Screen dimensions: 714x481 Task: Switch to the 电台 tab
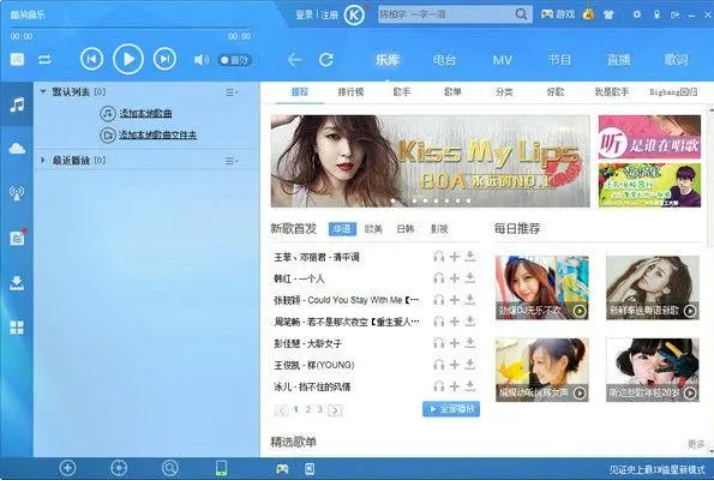pyautogui.click(x=445, y=60)
